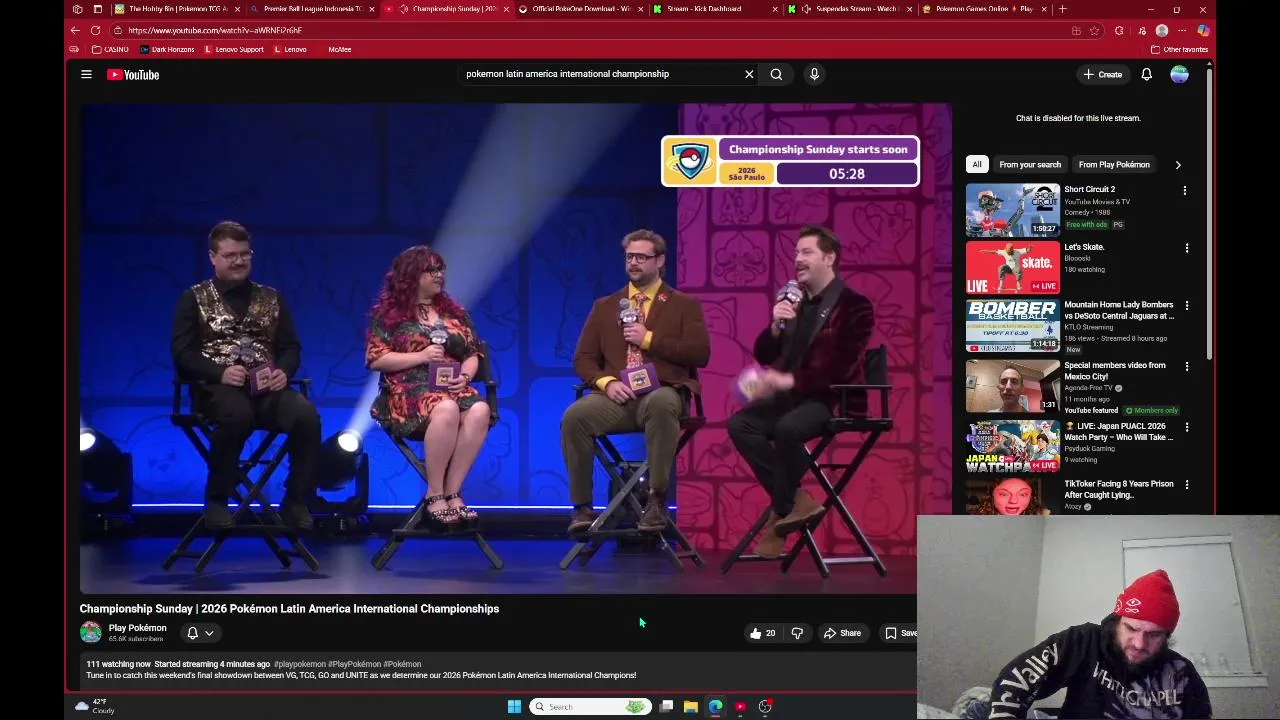Screen dimensions: 1280x720
Task: Open options for Let's Skate video
Action: point(1187,248)
